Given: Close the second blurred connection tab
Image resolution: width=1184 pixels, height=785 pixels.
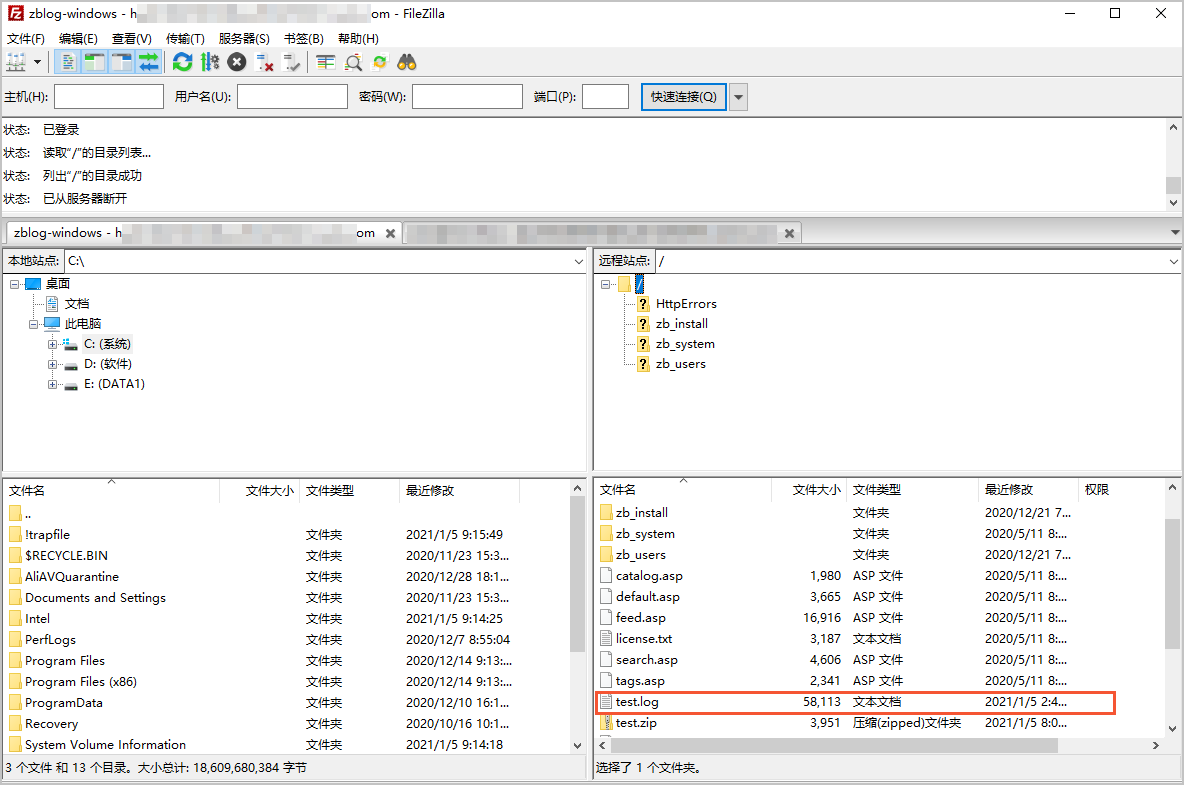Looking at the screenshot, I should [789, 233].
